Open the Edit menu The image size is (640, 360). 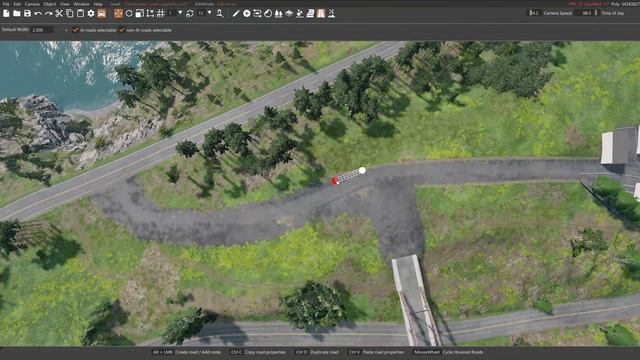(17, 4)
